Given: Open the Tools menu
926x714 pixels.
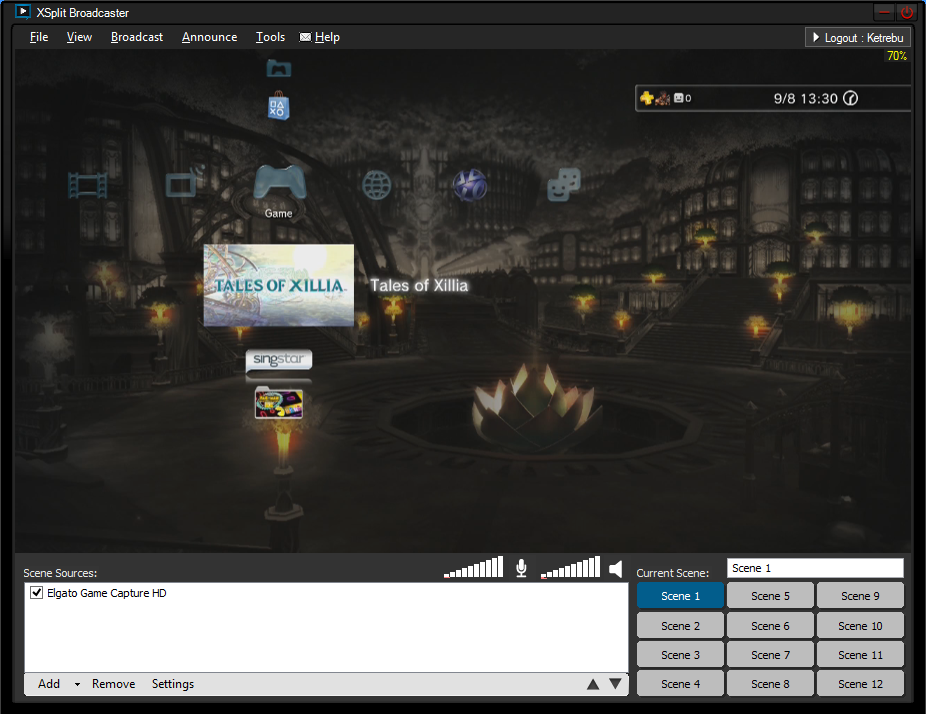Looking at the screenshot, I should coord(270,37).
